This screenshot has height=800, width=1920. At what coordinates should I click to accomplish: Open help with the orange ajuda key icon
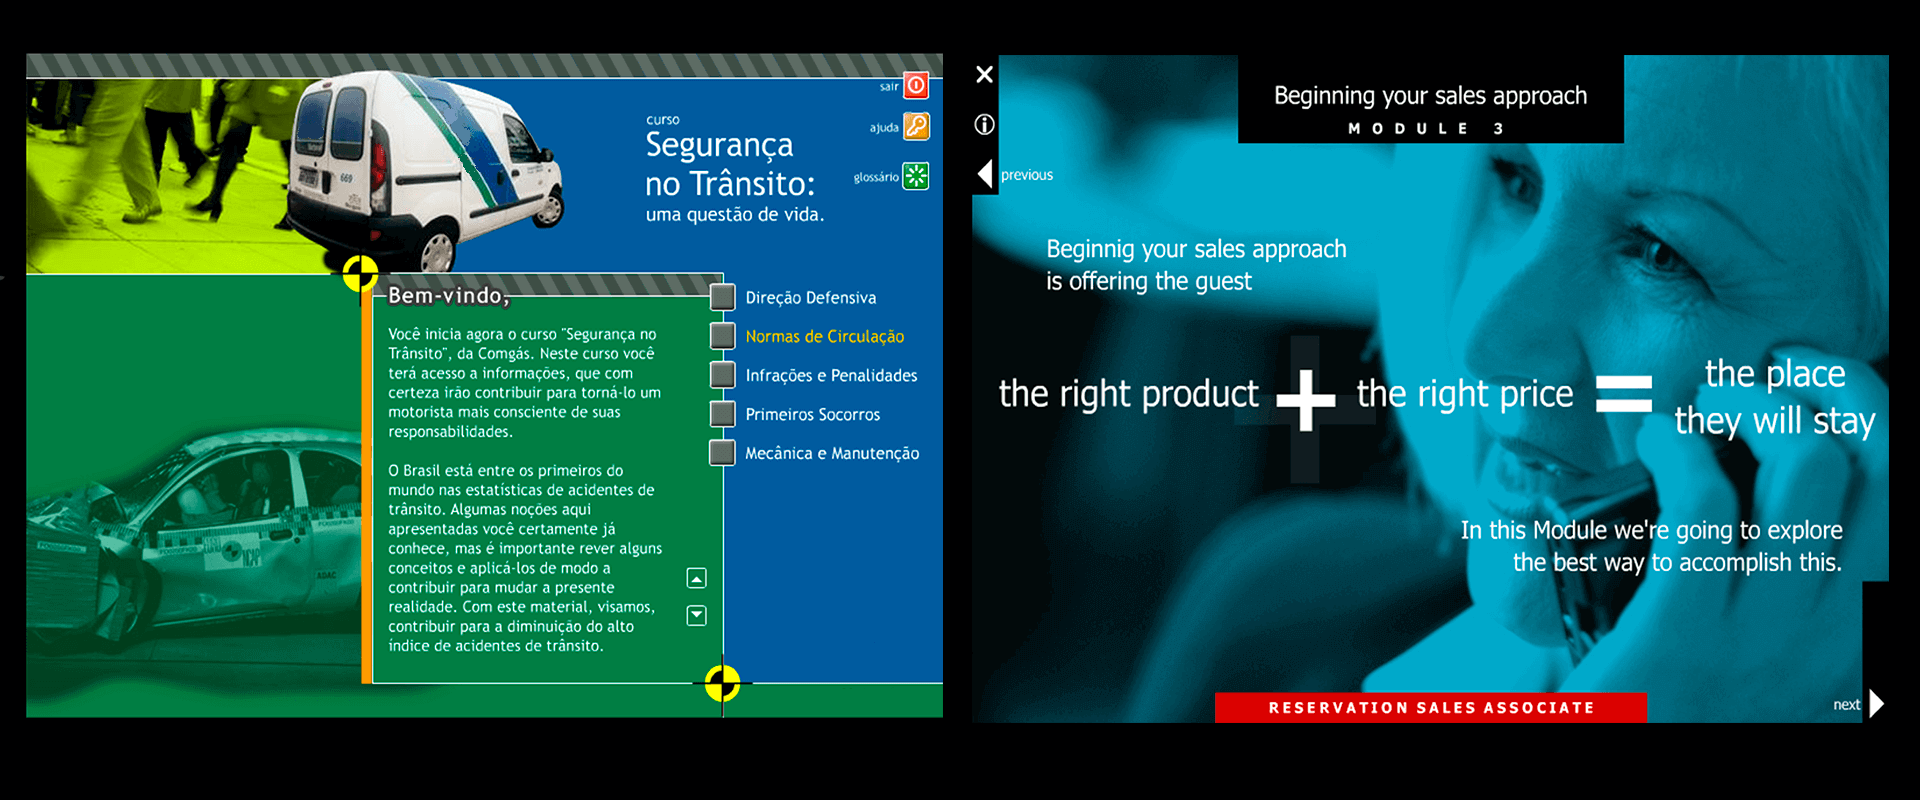(916, 126)
